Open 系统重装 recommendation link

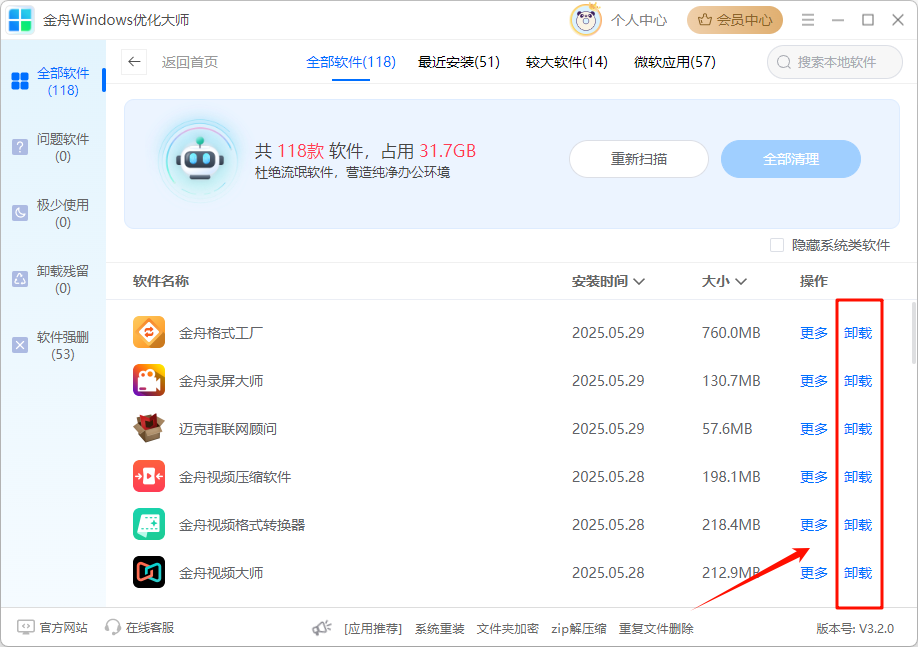(x=440, y=629)
